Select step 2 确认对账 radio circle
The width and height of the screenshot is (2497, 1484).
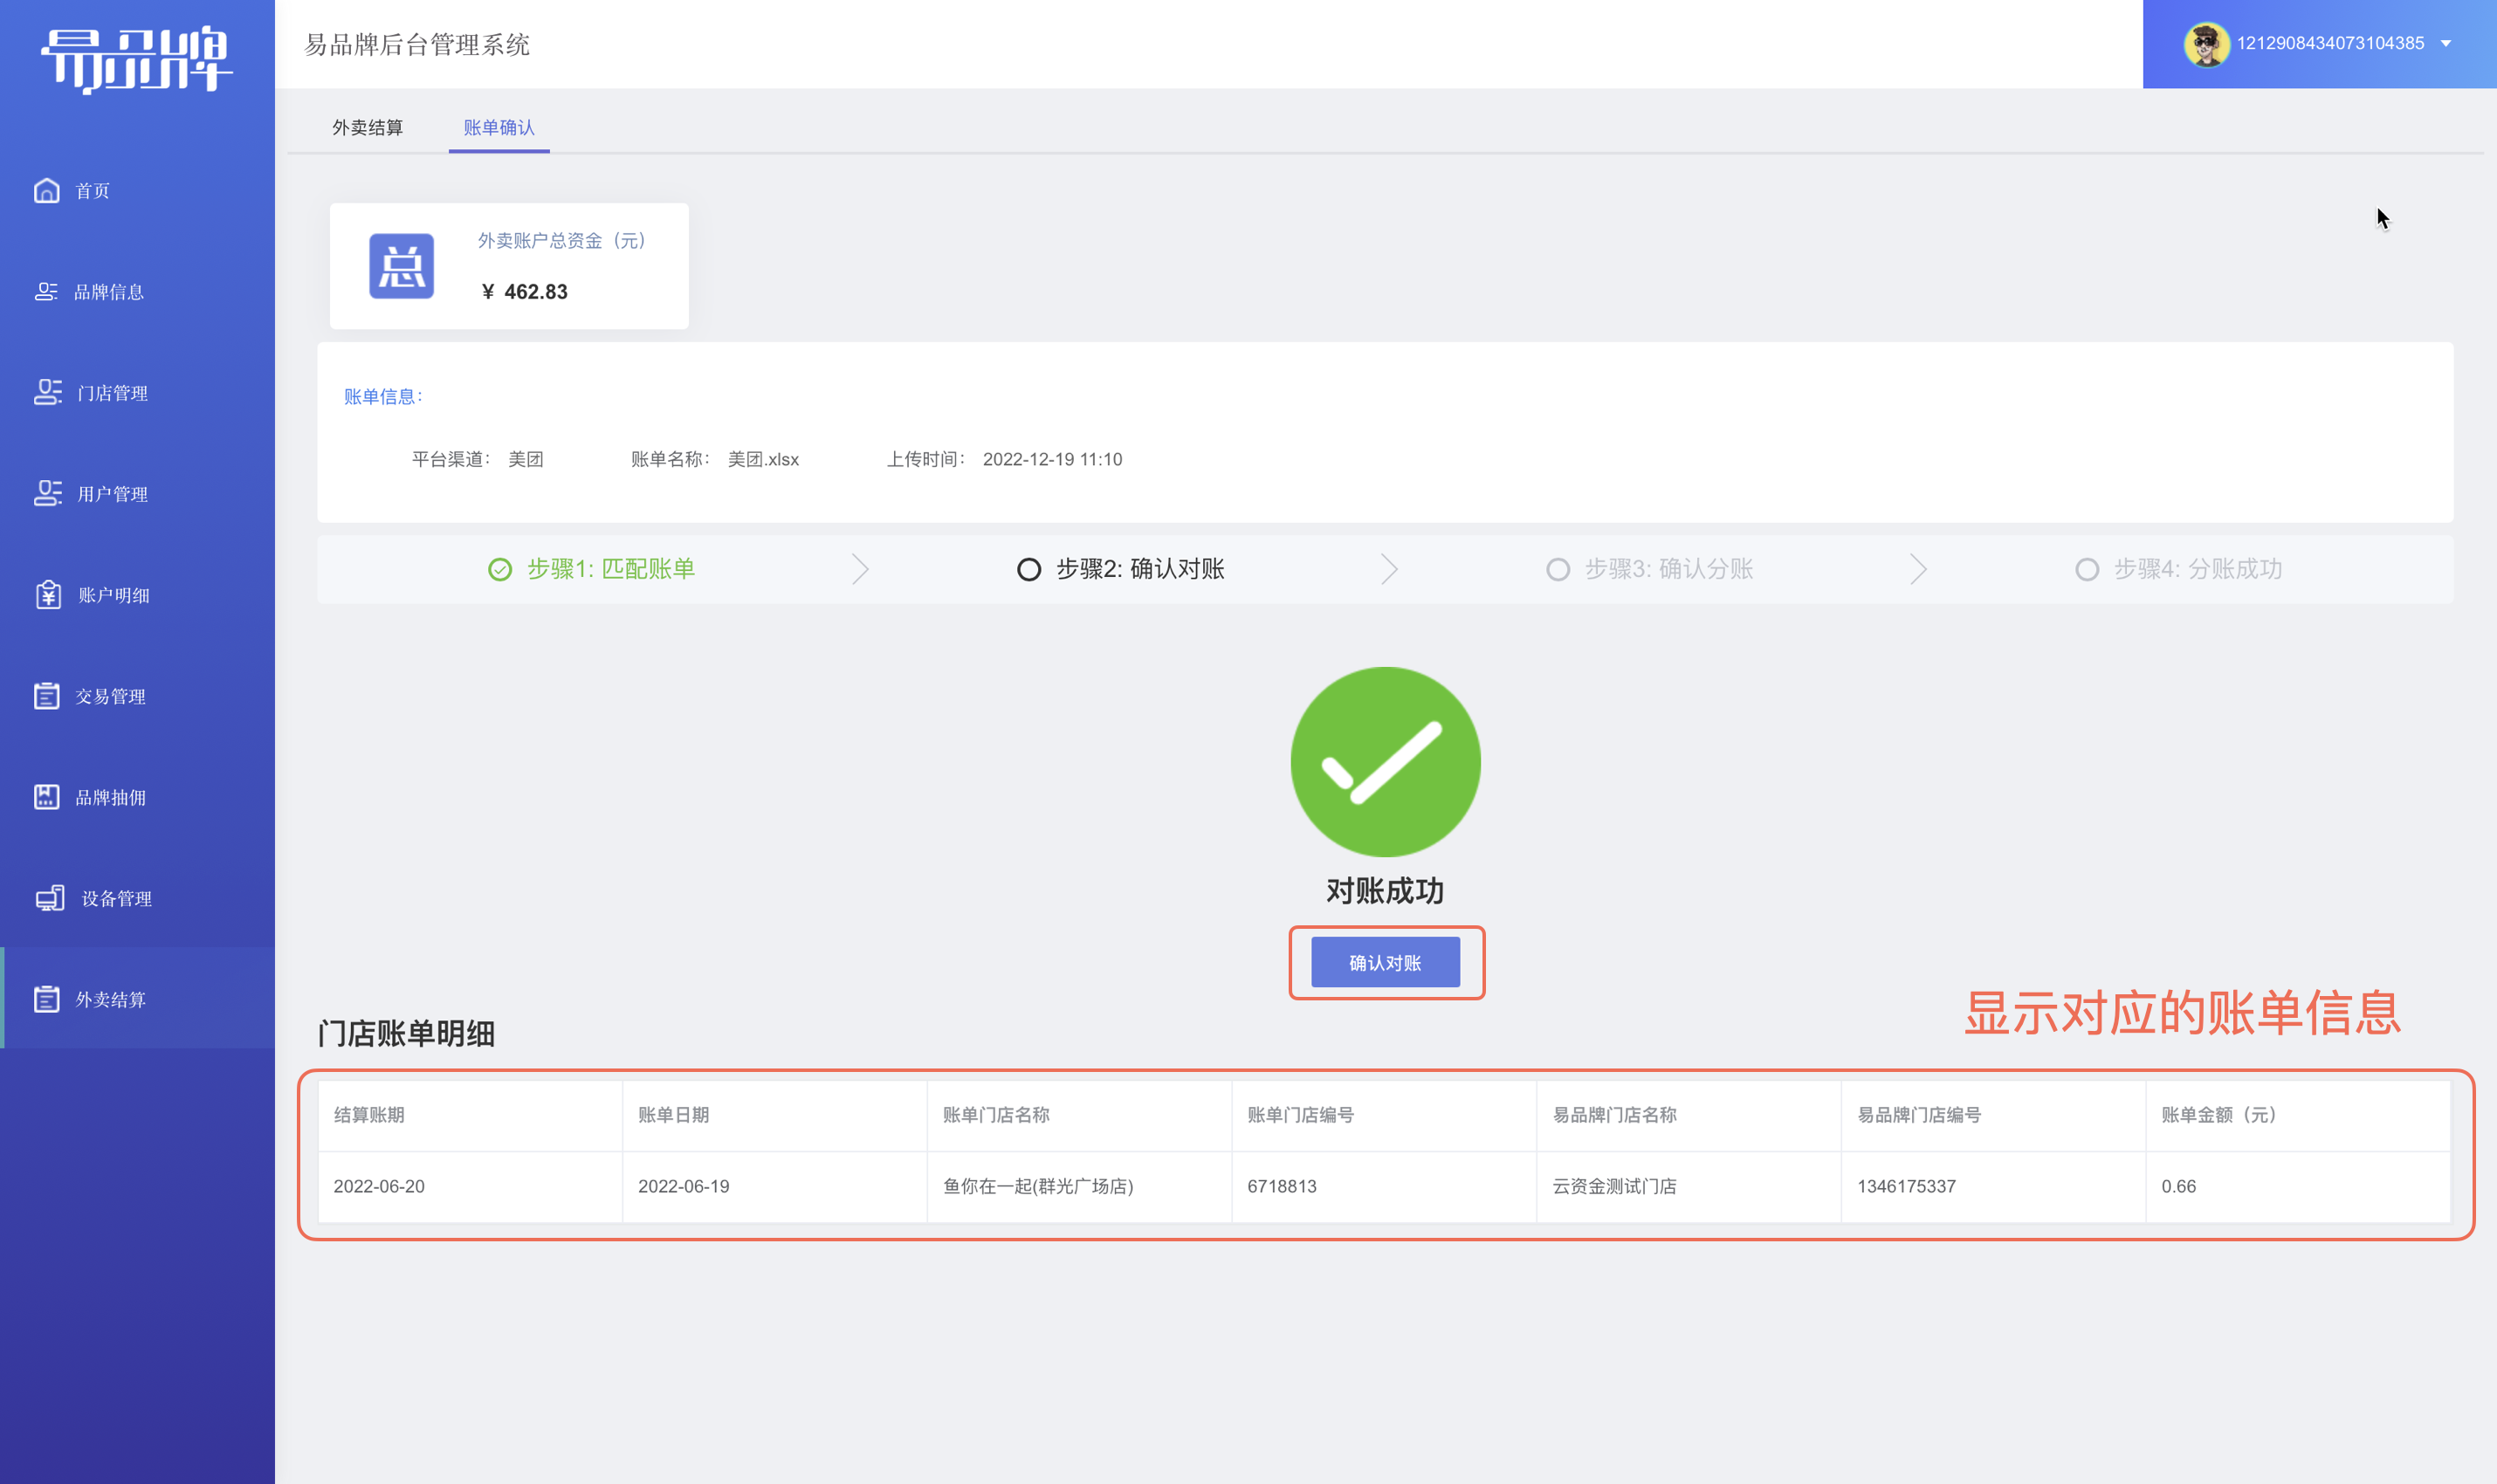tap(1028, 569)
